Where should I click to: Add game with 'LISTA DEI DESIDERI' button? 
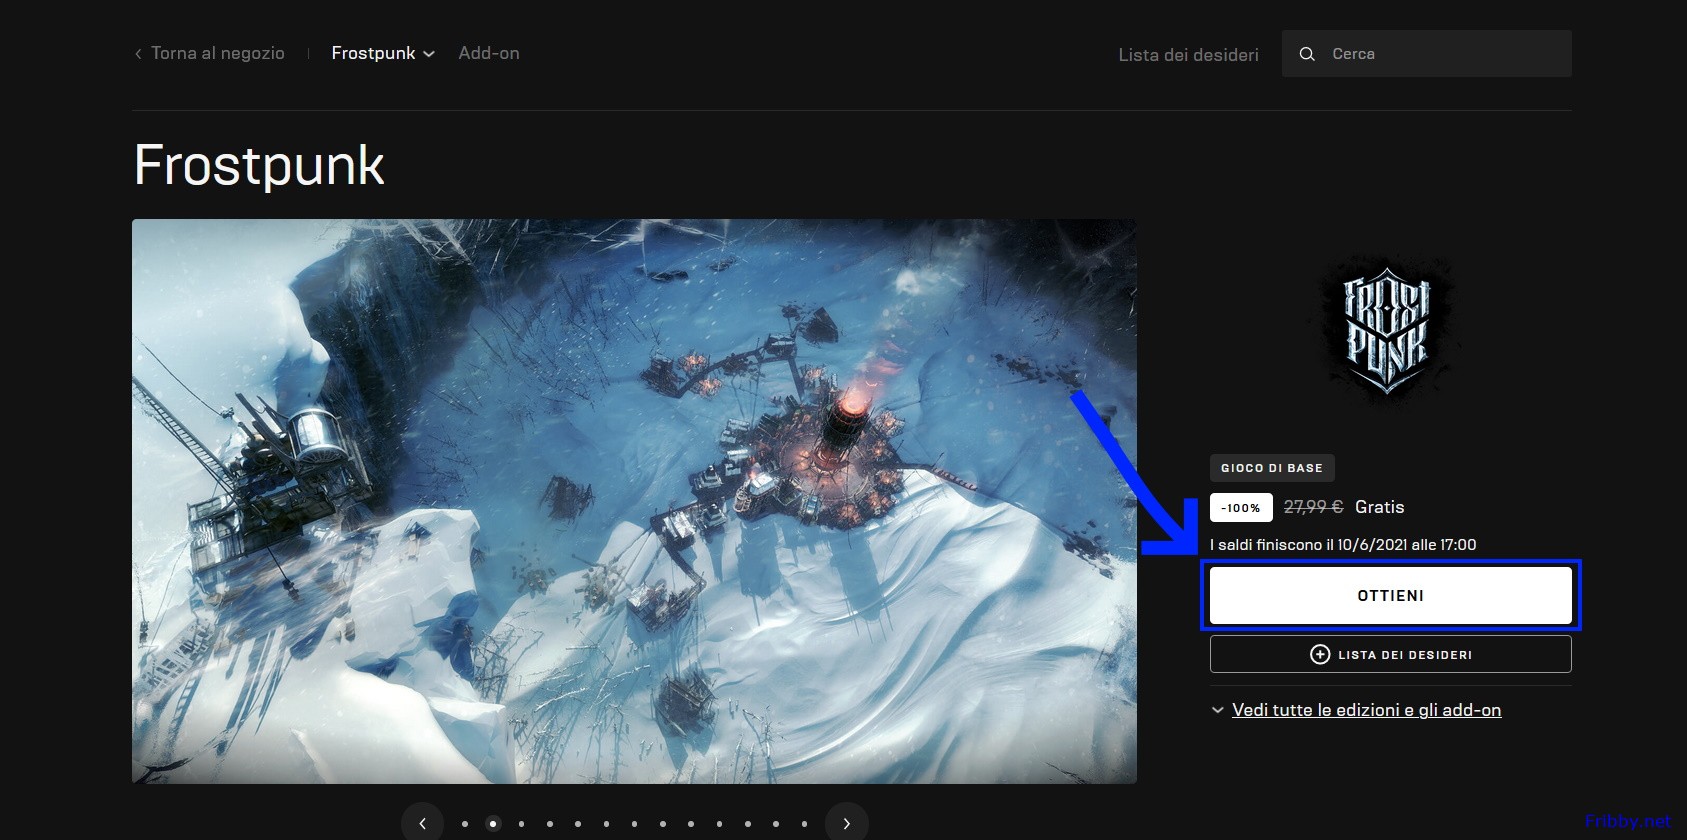click(1391, 655)
